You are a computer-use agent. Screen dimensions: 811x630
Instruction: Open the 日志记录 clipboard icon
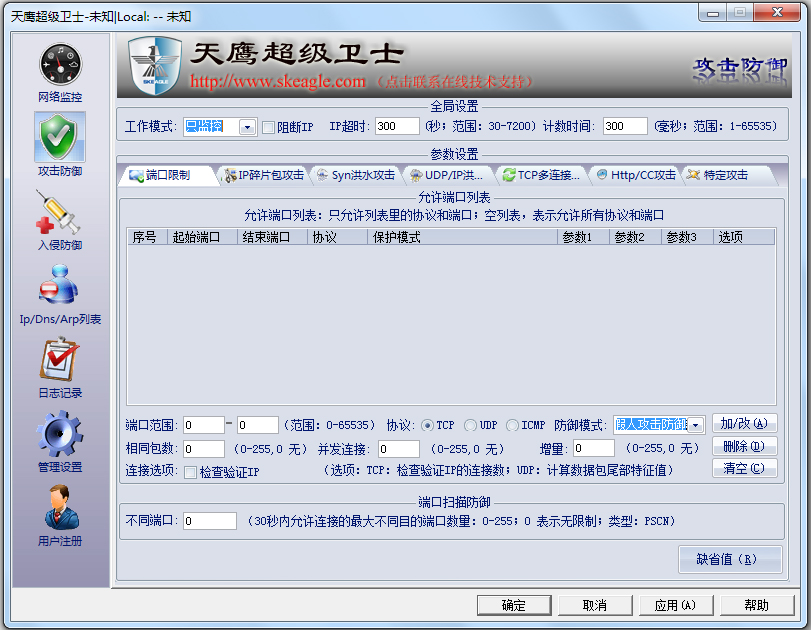pyautogui.click(x=59, y=359)
